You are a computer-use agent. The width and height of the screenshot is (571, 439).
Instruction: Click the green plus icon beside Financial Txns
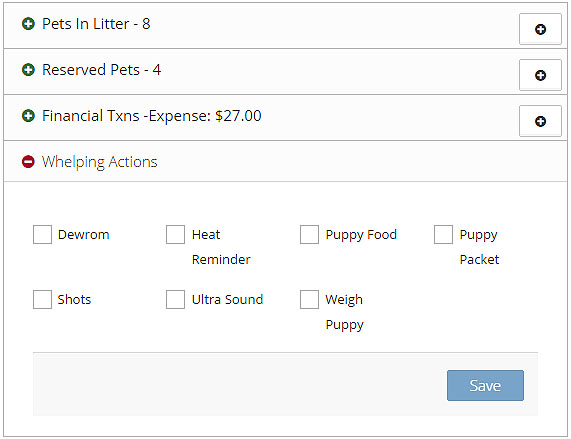point(28,116)
